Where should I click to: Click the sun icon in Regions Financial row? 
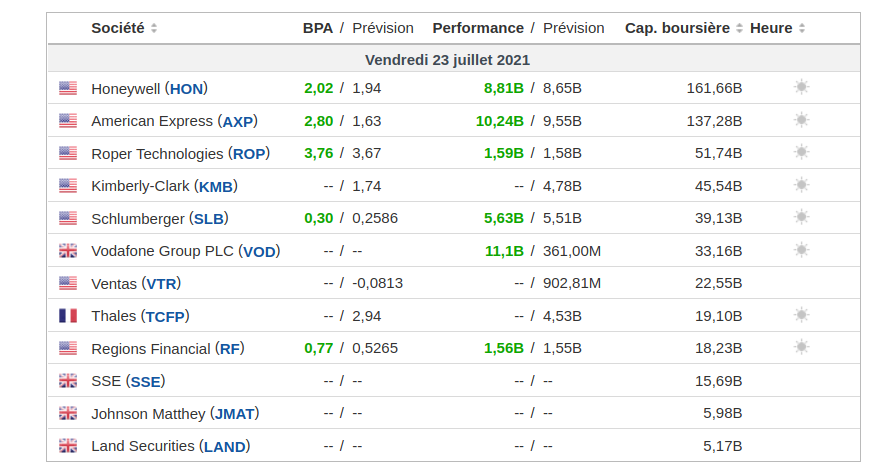pyautogui.click(x=801, y=348)
